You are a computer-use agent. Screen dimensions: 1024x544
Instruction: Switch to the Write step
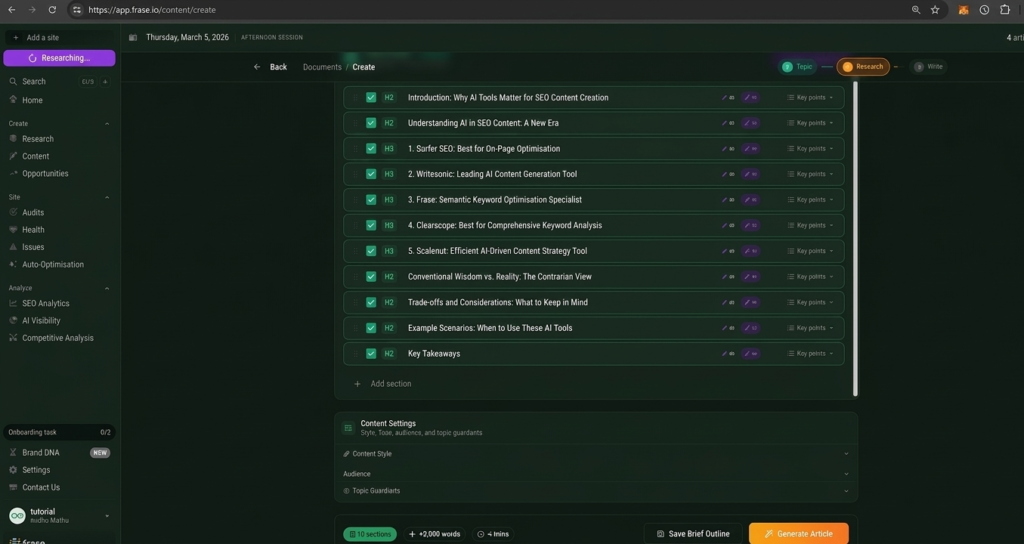point(929,67)
